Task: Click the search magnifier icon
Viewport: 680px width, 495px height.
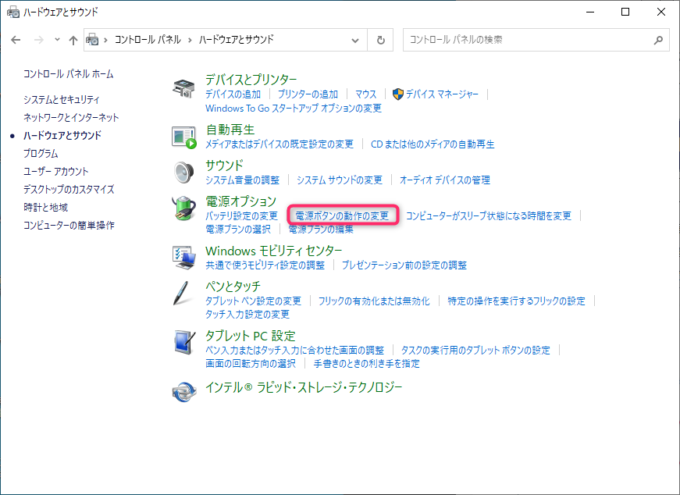Action: (658, 40)
